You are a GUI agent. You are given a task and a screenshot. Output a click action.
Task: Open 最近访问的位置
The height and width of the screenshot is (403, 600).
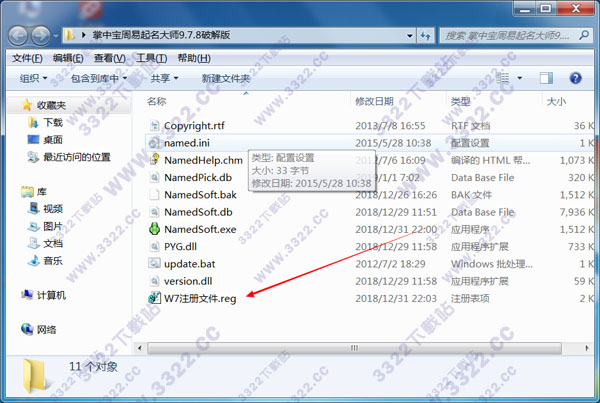click(x=77, y=157)
